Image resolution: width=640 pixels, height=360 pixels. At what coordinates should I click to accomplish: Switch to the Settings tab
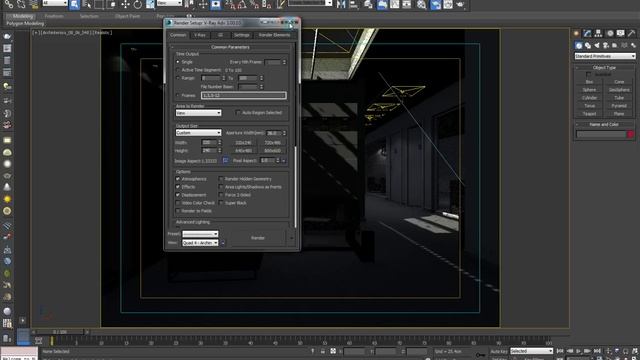(x=241, y=35)
